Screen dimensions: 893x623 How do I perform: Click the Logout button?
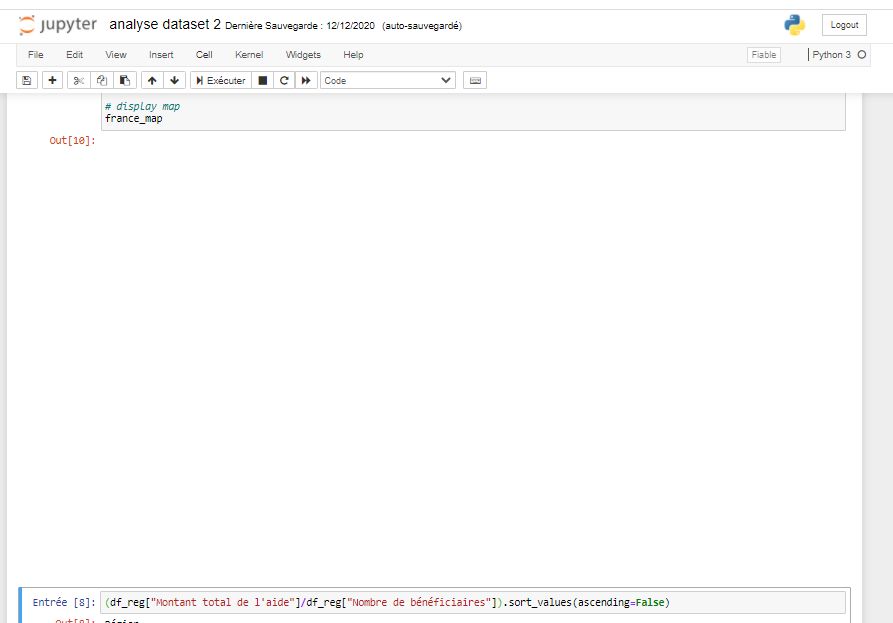click(x=844, y=25)
